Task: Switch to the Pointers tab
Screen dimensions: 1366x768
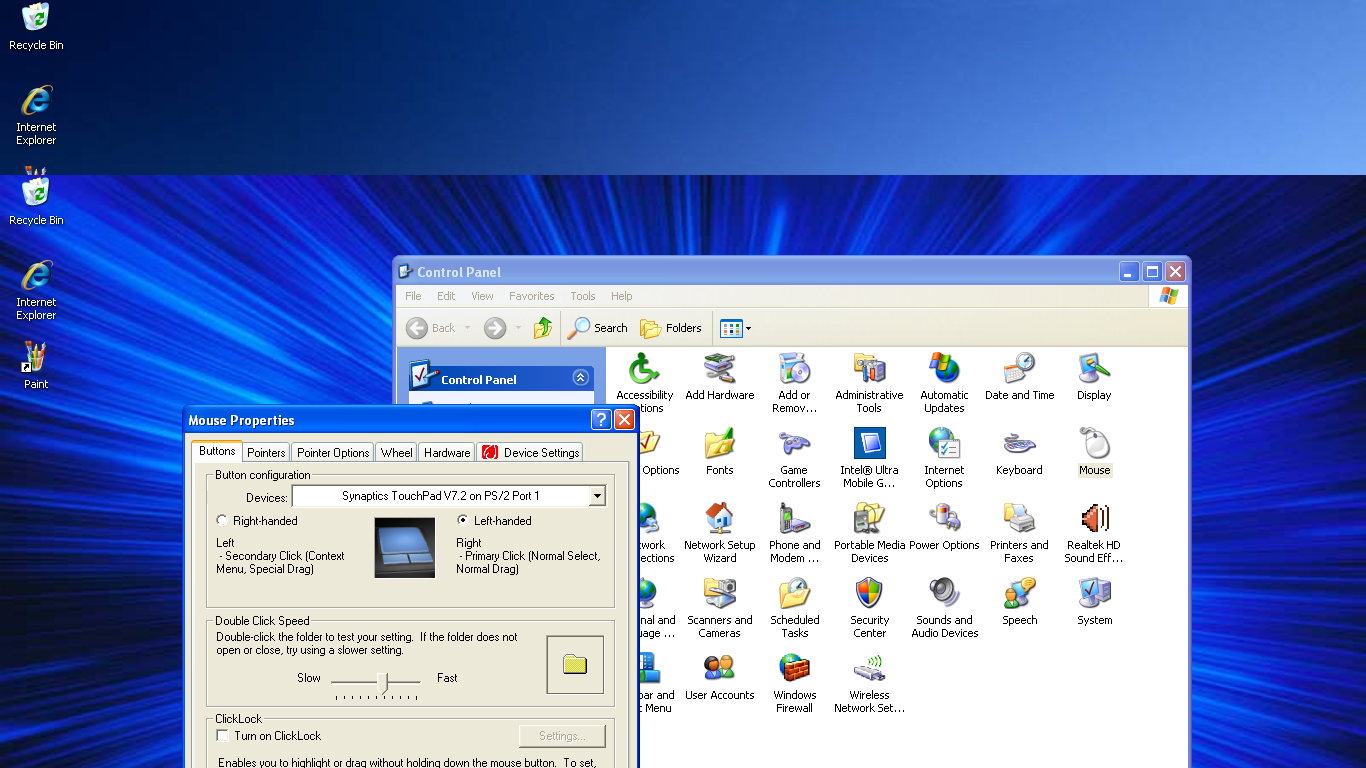Action: [266, 453]
